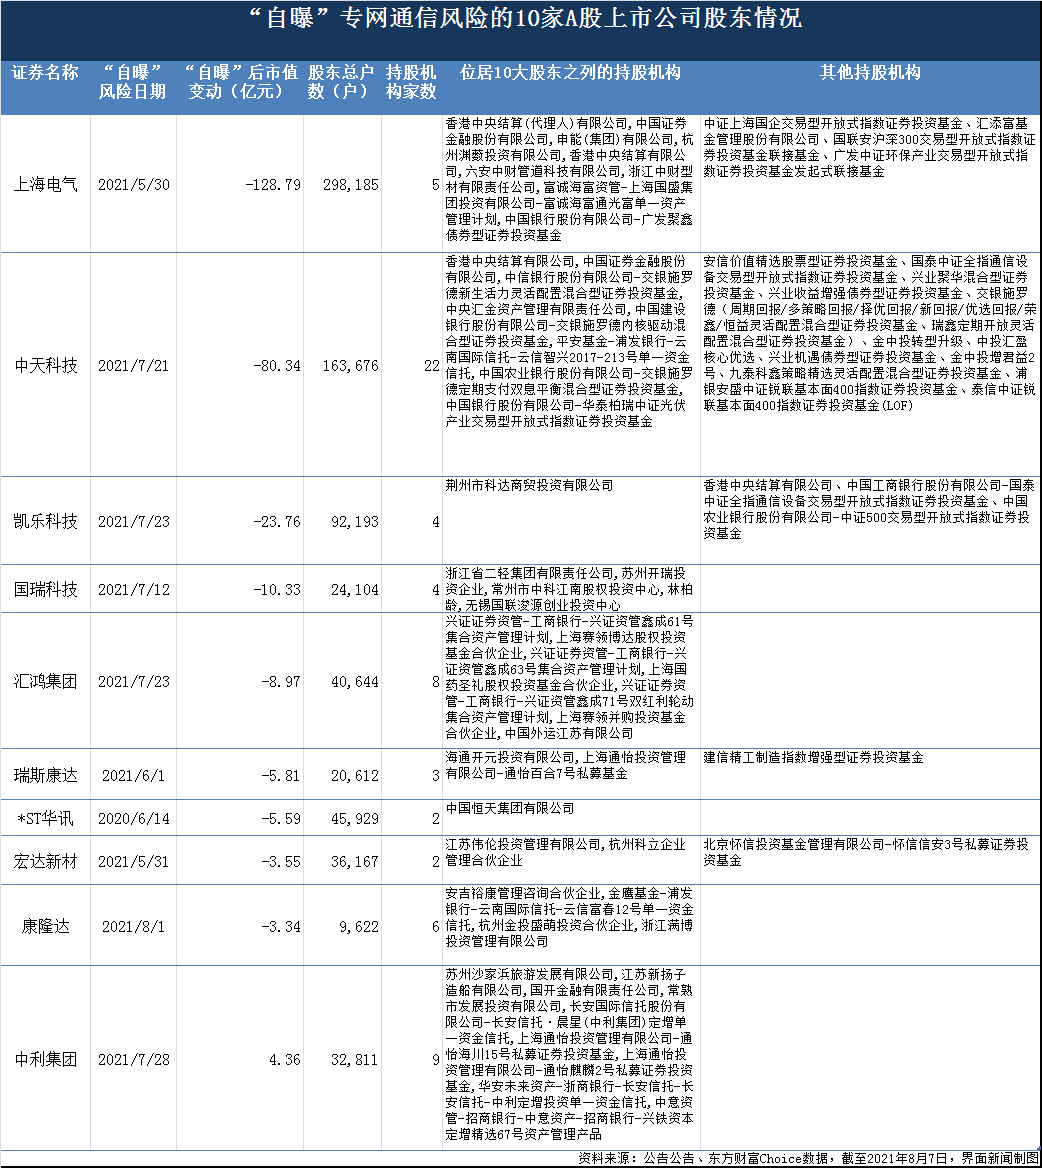The width and height of the screenshot is (1042, 1168).
Task: Select the 中天科技 company name cell
Action: (x=45, y=366)
